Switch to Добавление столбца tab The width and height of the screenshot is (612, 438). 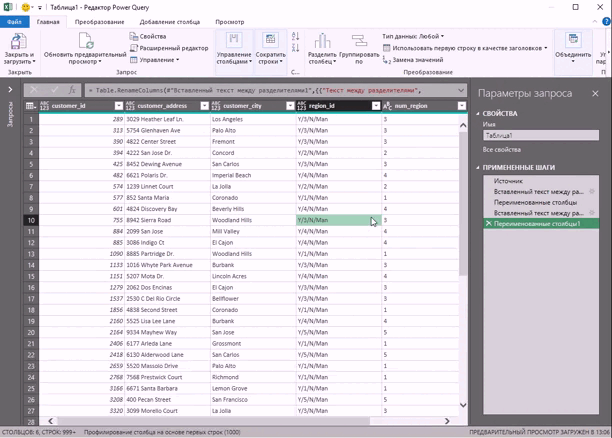(170, 22)
